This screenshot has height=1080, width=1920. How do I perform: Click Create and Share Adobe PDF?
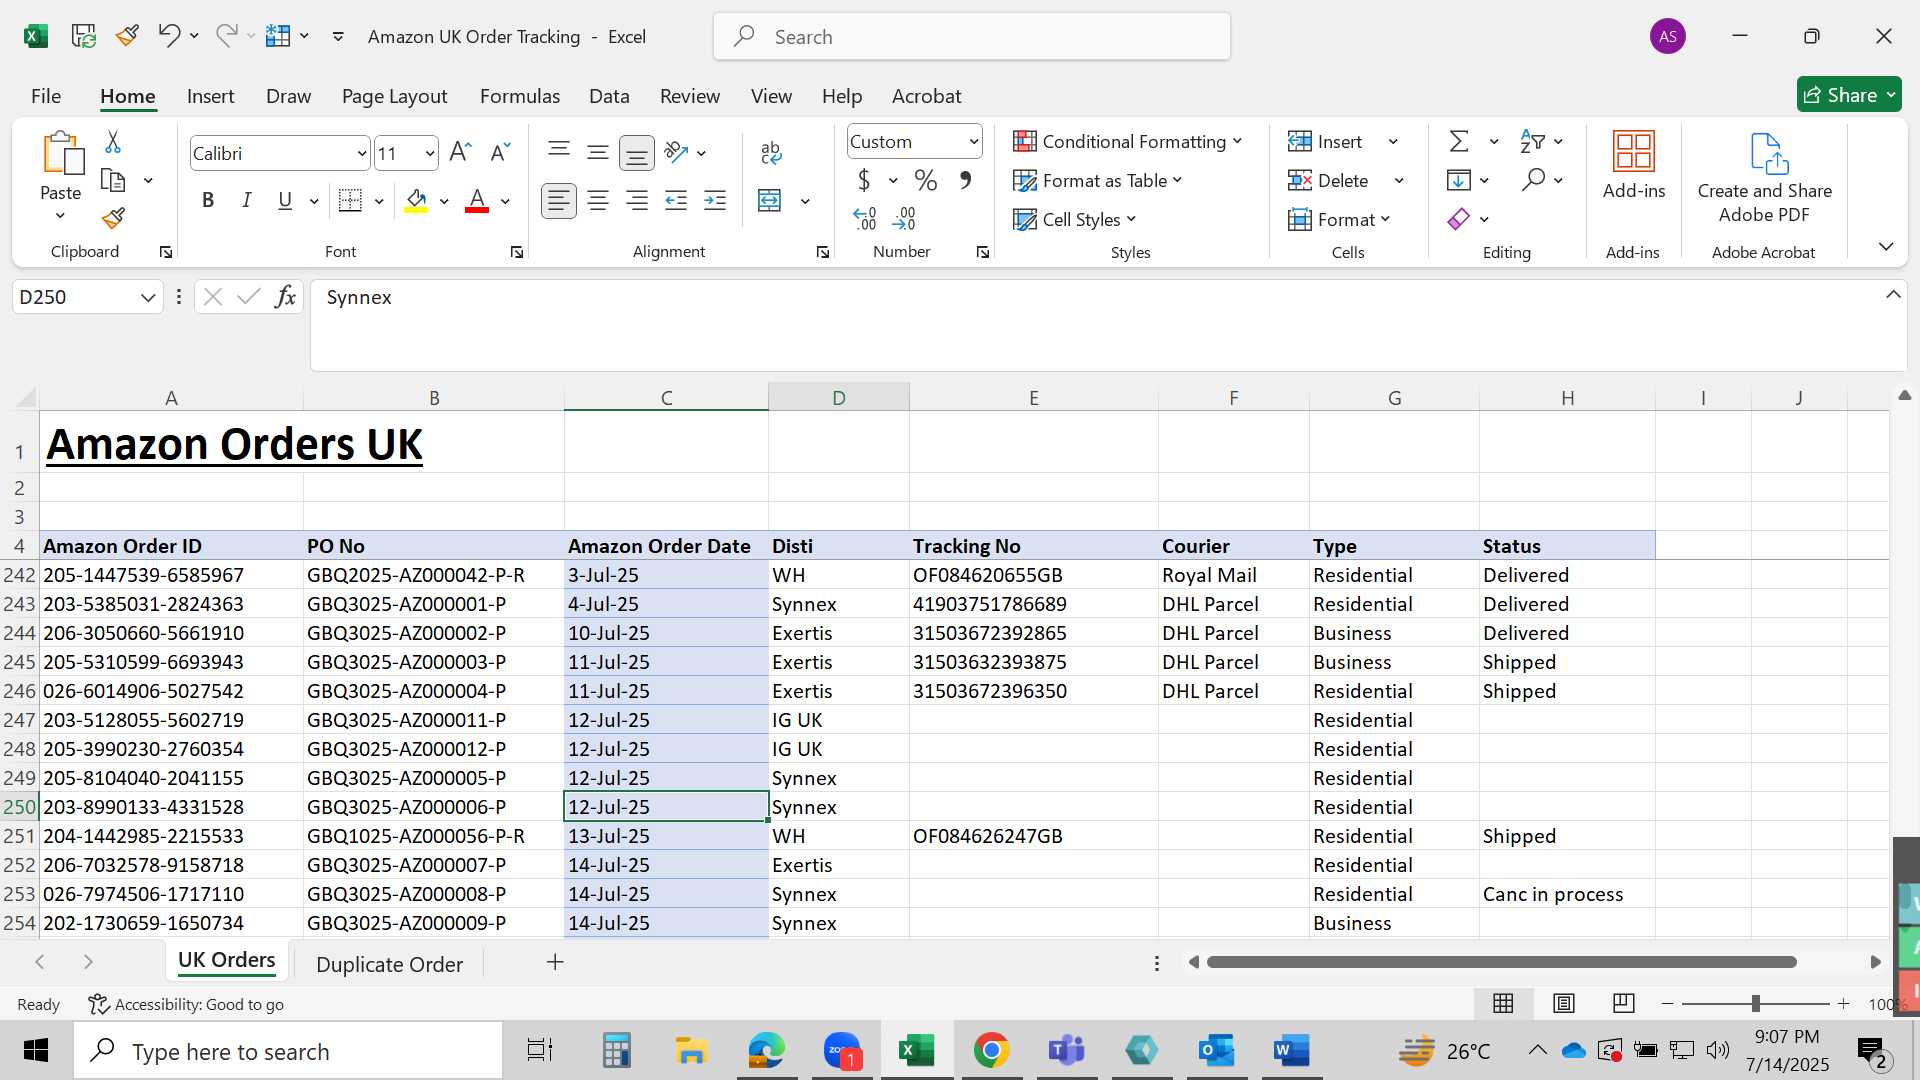(x=1765, y=179)
